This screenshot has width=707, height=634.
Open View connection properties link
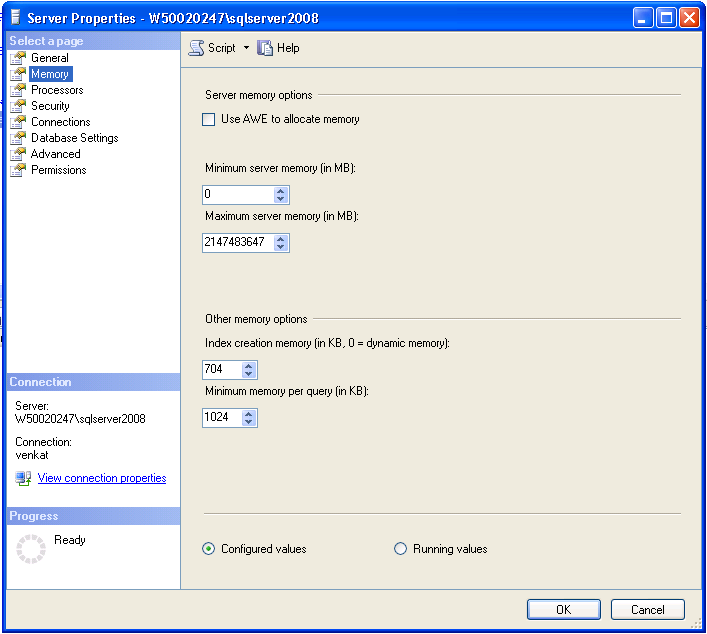[102, 478]
